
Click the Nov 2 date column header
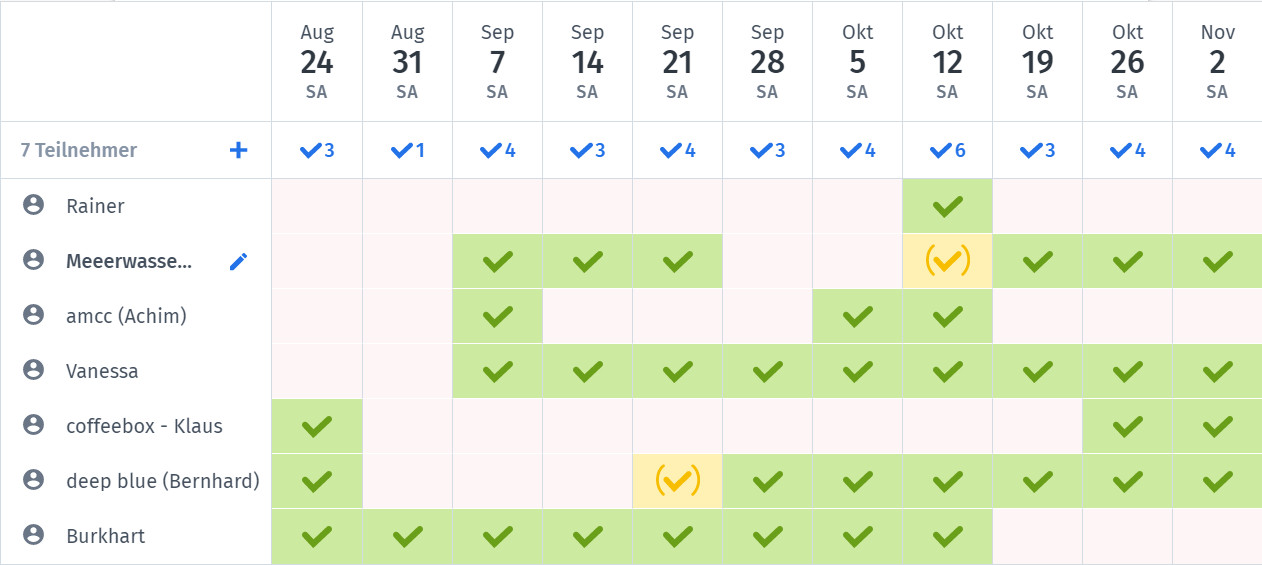click(1217, 62)
